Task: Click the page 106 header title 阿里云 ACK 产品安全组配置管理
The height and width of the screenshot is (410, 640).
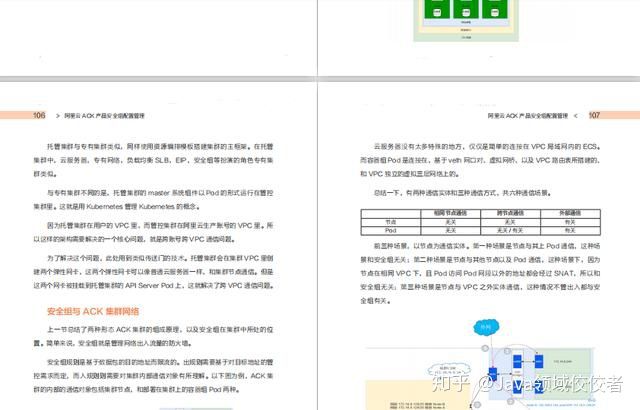Action: 104,116
